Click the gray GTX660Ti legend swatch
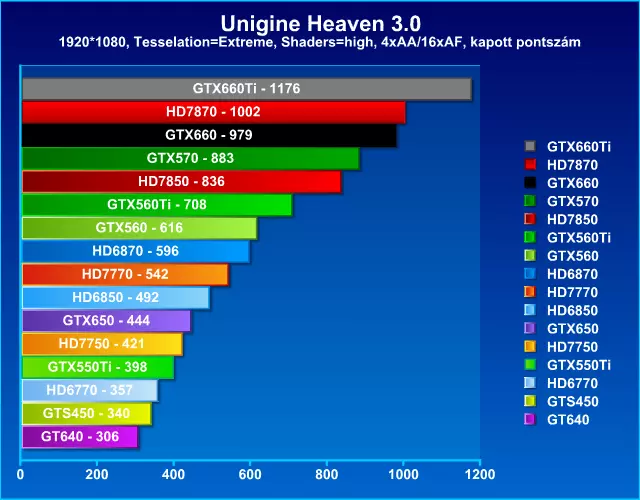 click(530, 146)
